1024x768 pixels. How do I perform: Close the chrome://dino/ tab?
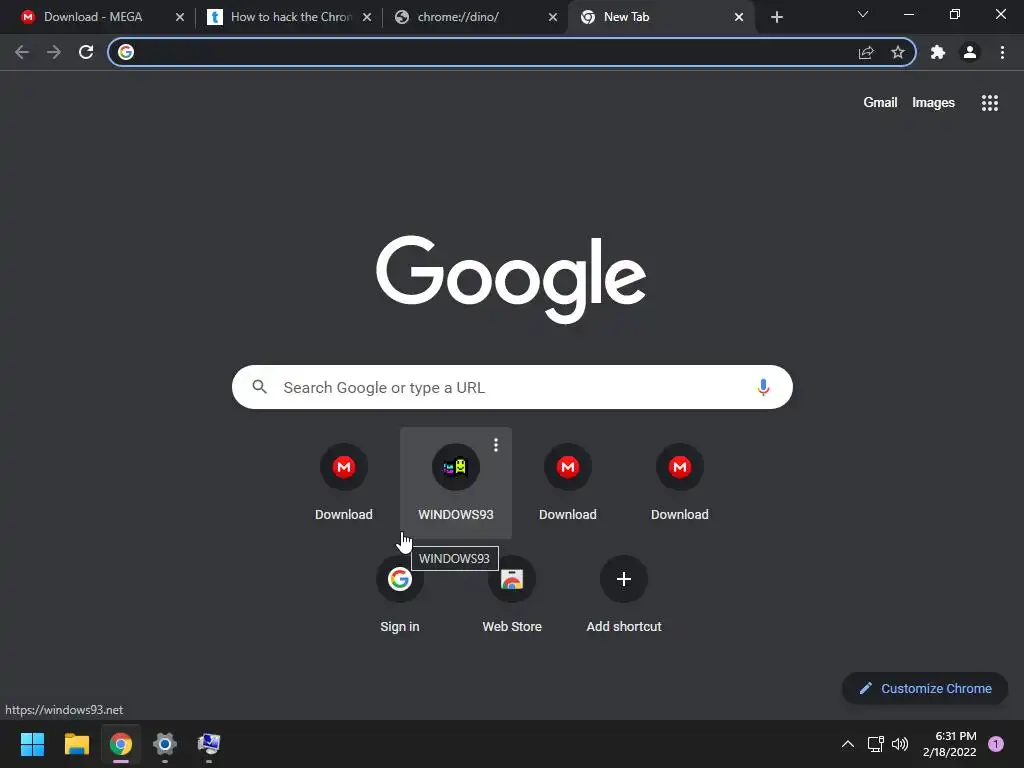tap(552, 17)
